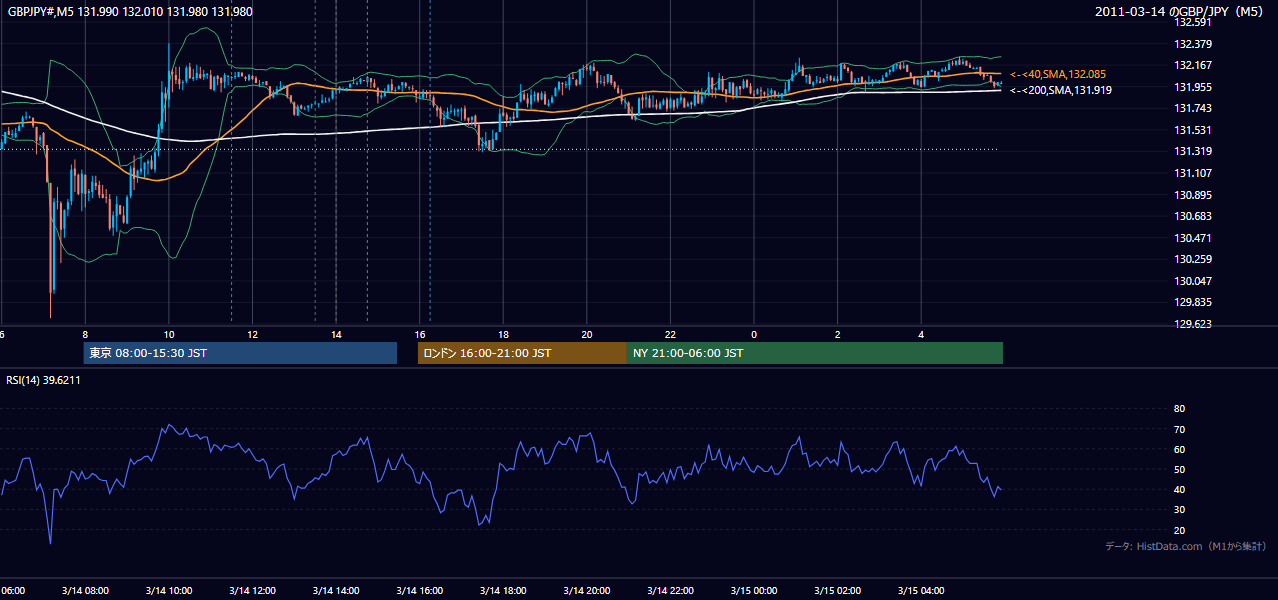
Task: Click hour label 2 under price chart
Action: [x=838, y=334]
